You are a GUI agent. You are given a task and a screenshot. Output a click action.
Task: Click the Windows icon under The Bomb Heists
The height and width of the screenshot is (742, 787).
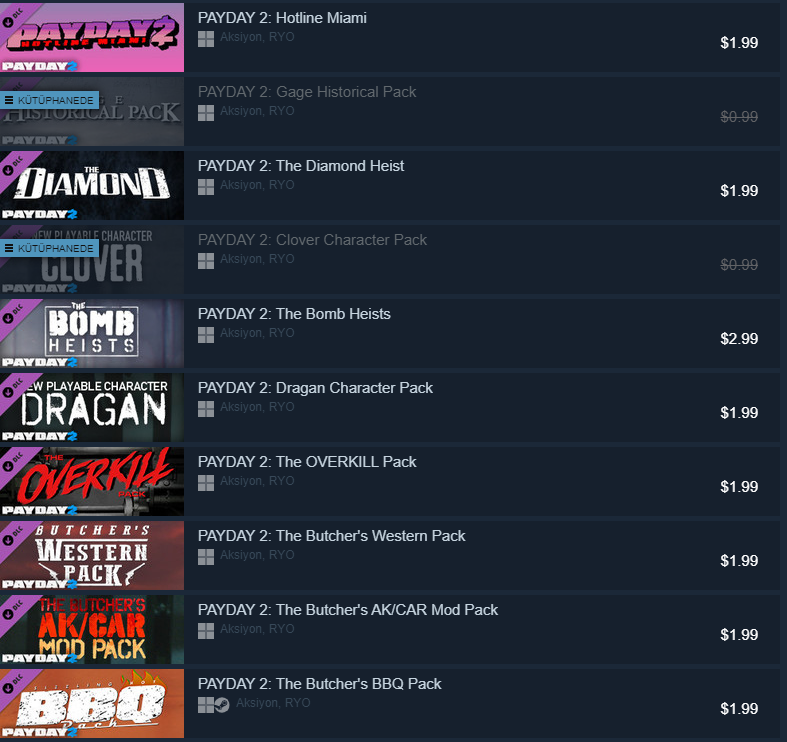pyautogui.click(x=206, y=335)
